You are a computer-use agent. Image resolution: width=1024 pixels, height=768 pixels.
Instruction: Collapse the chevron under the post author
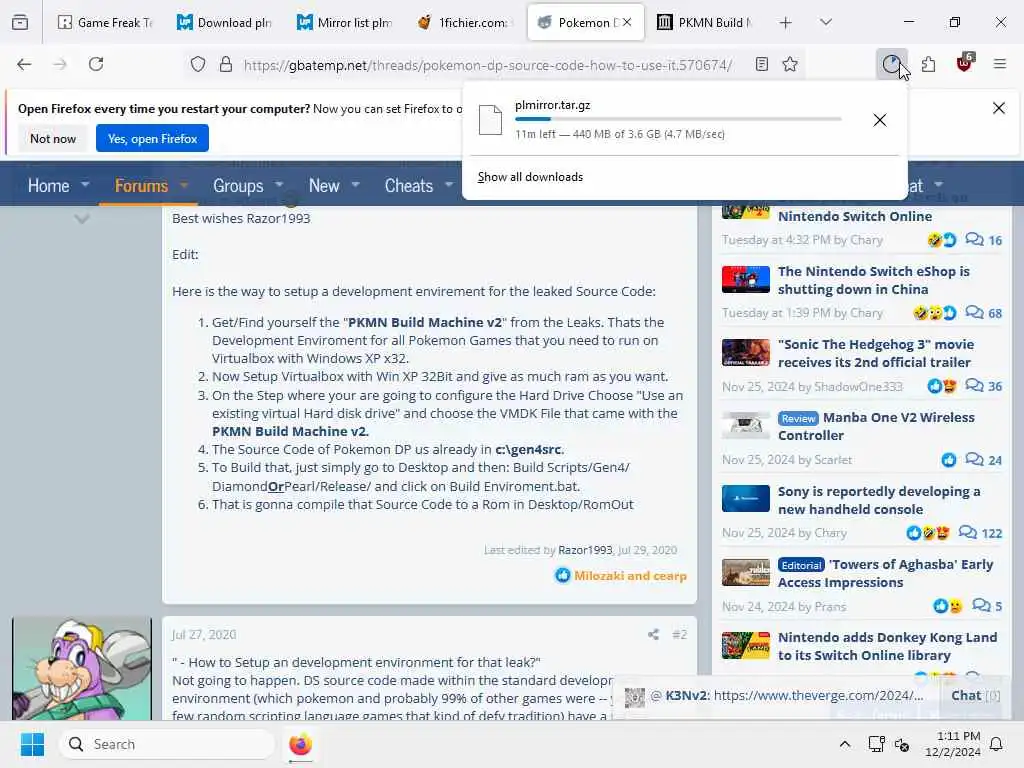click(x=82, y=219)
